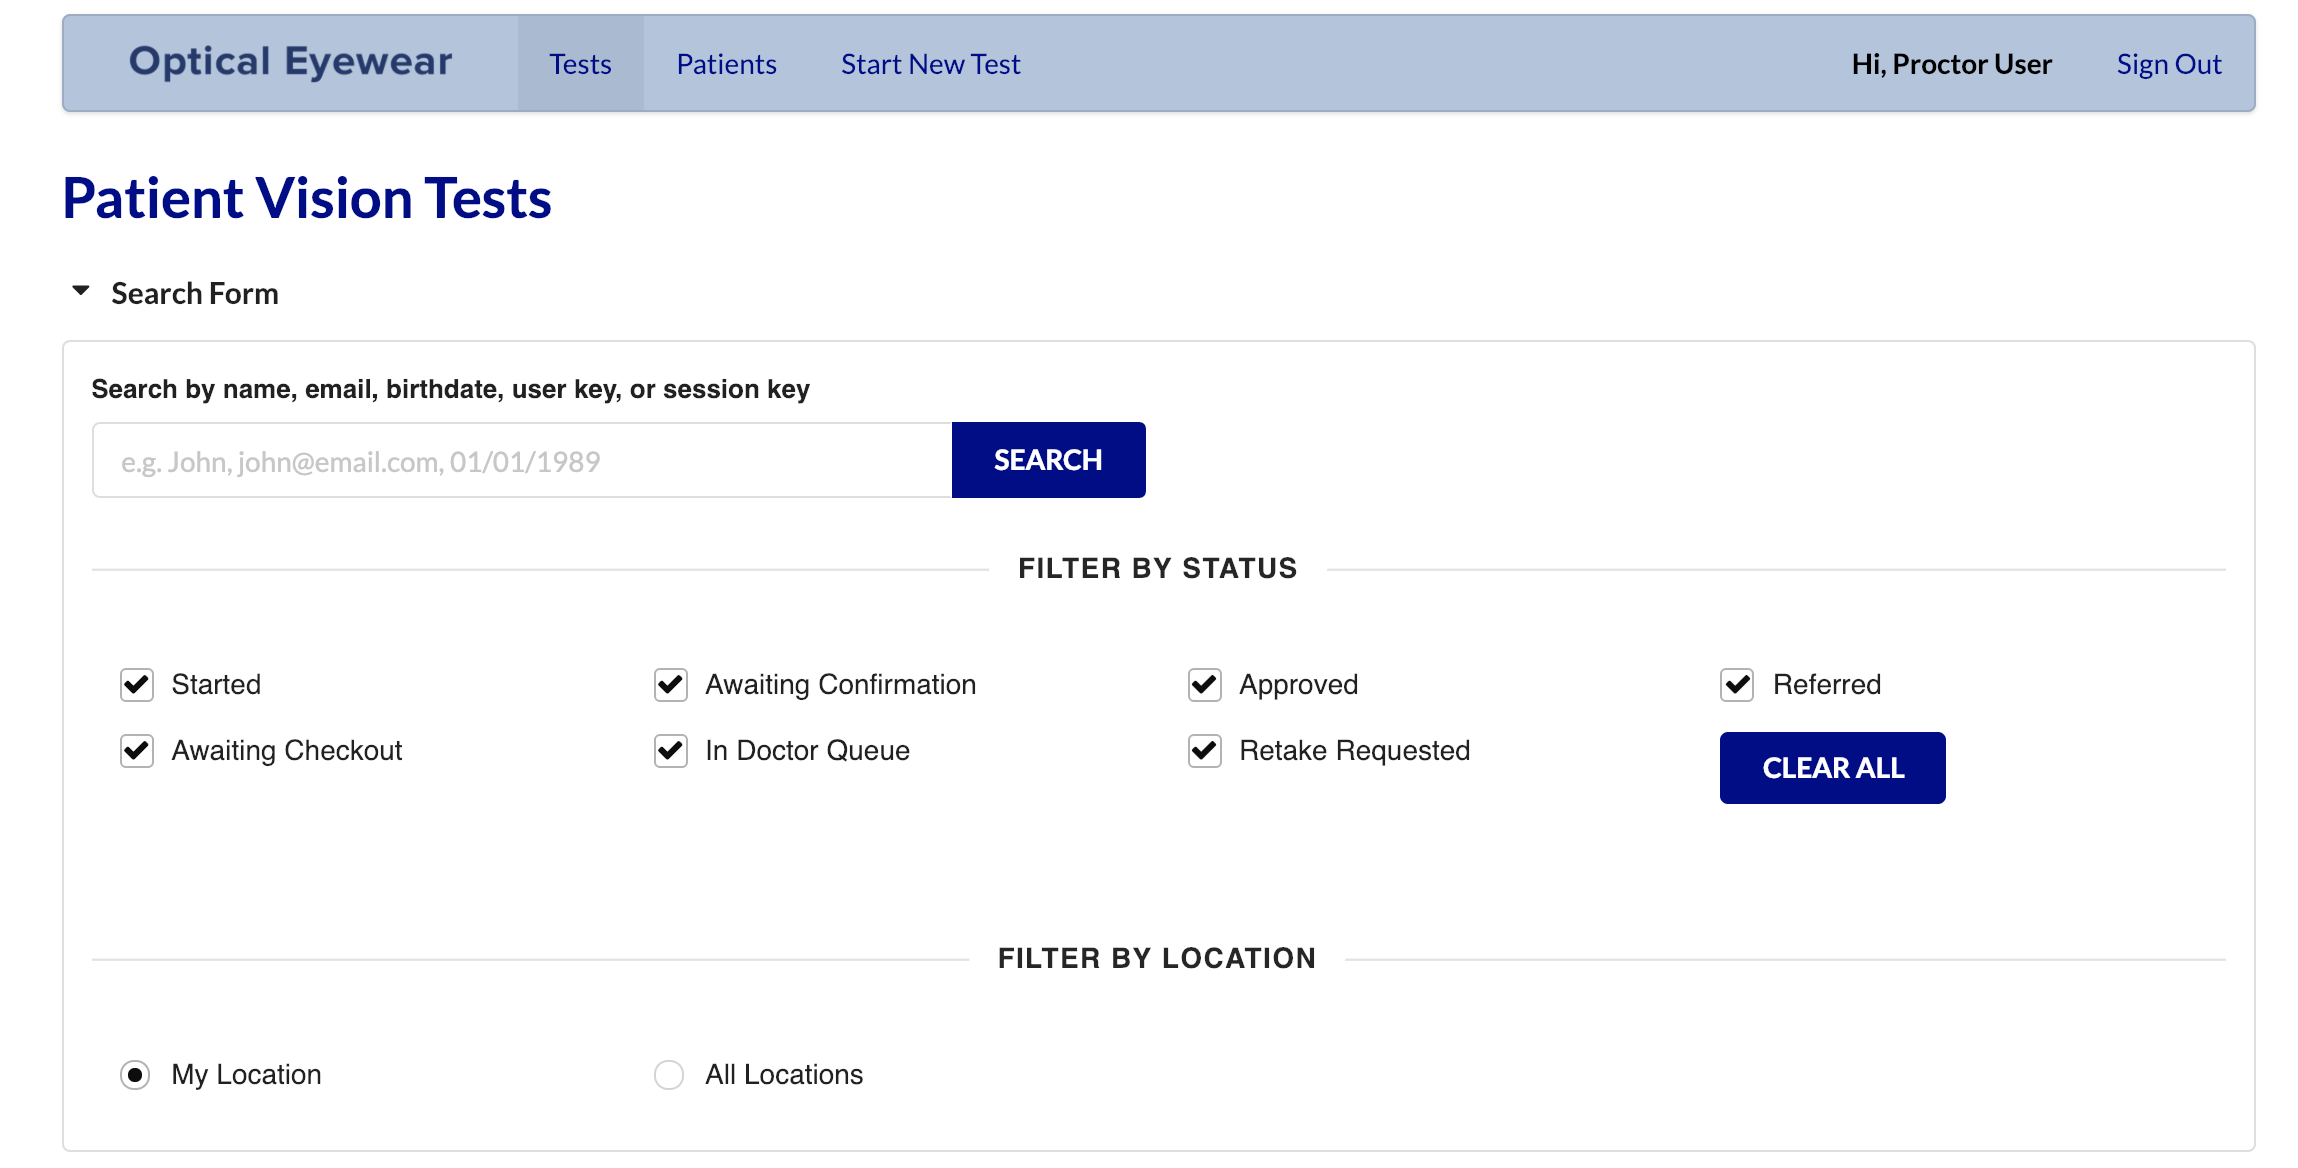Uncheck the Started status checkbox
Screen dimensions: 2298x1168
pos(137,685)
